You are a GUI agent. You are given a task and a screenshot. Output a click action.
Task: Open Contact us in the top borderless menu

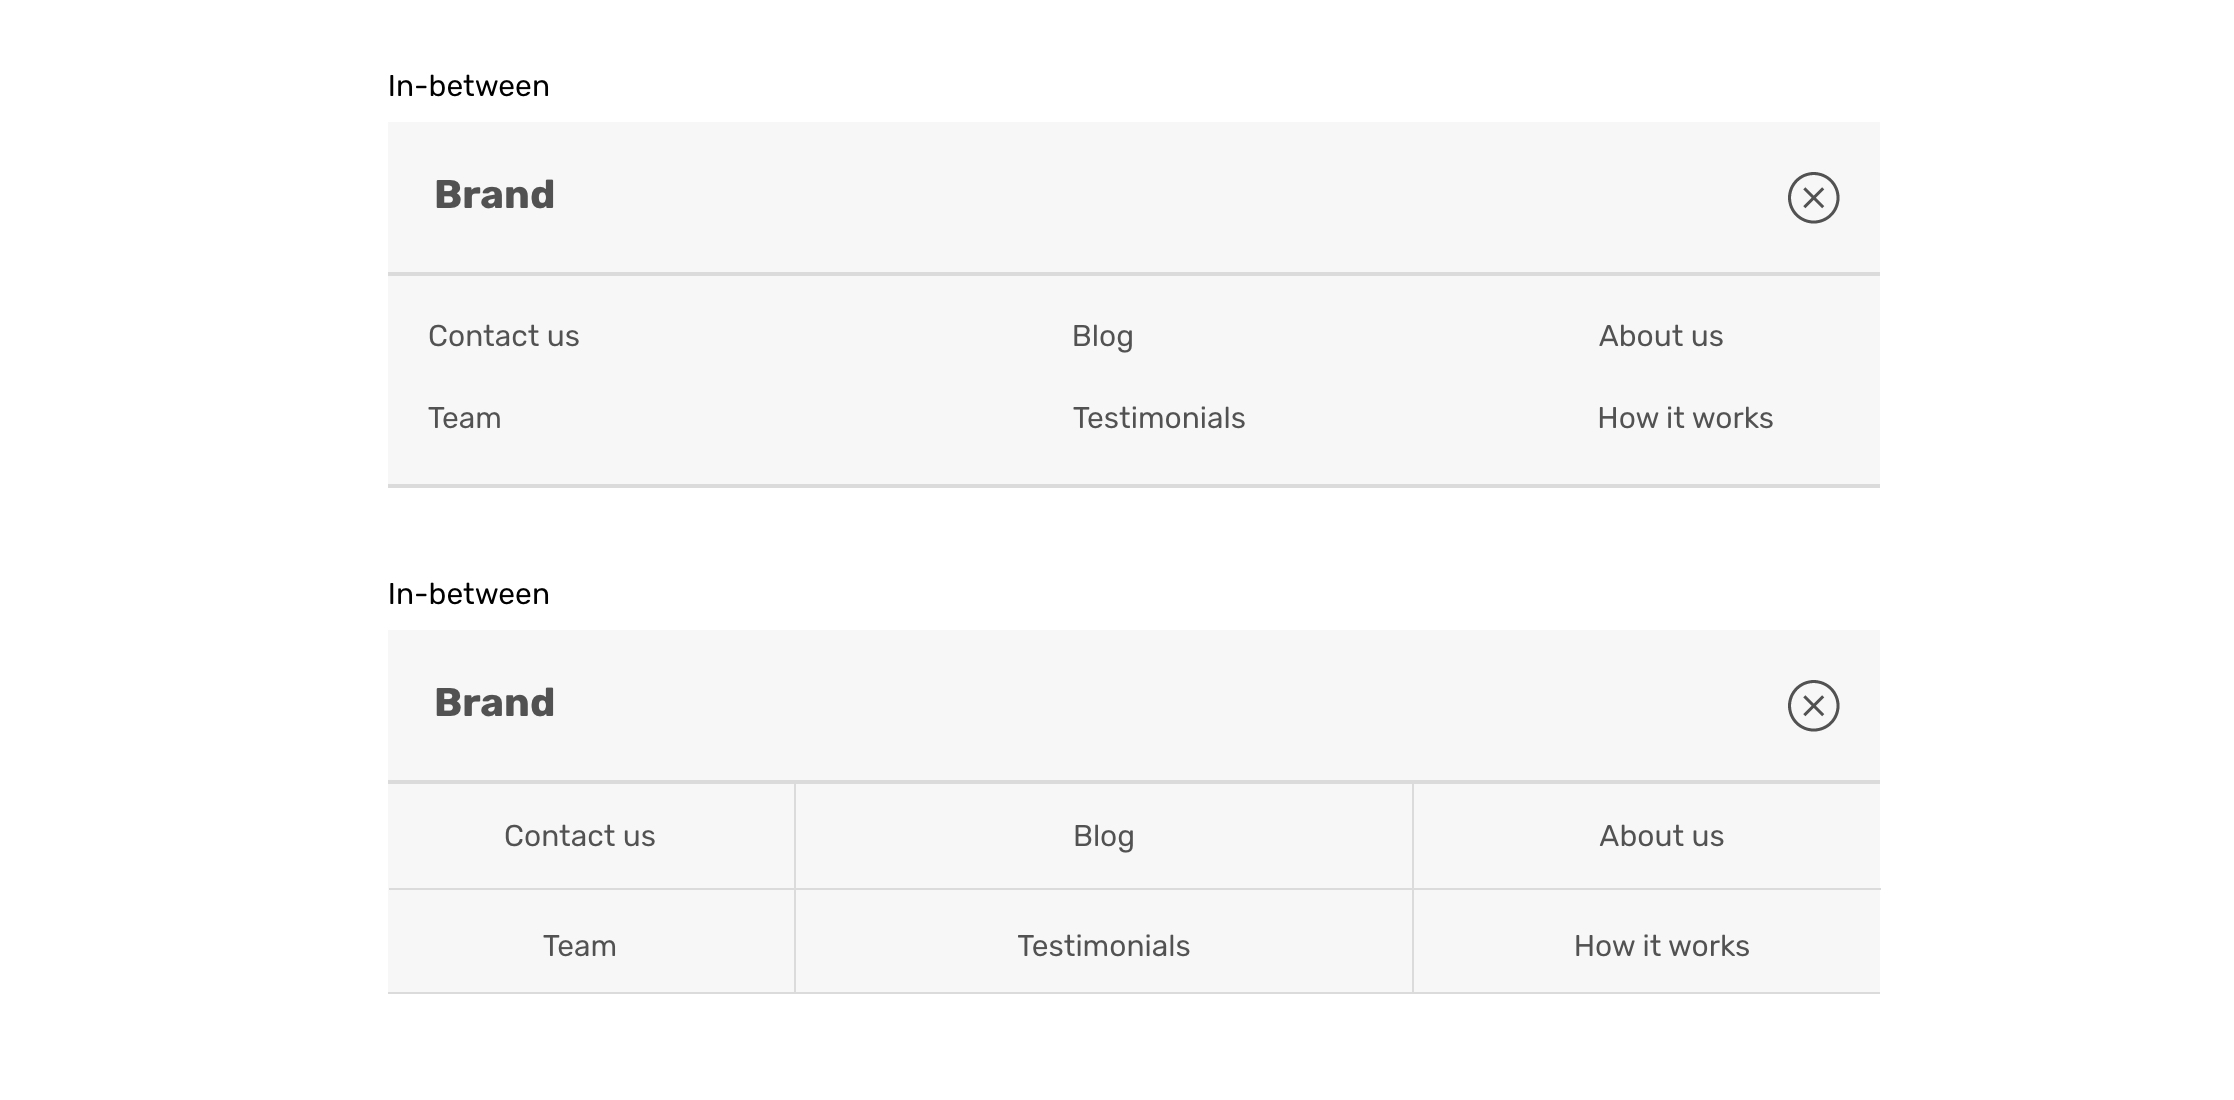point(503,336)
